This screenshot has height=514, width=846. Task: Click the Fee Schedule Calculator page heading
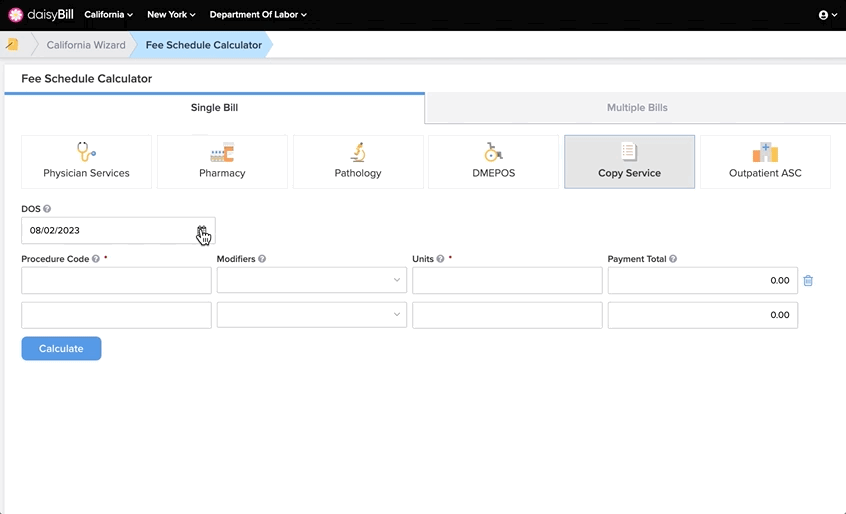[x=86, y=79]
